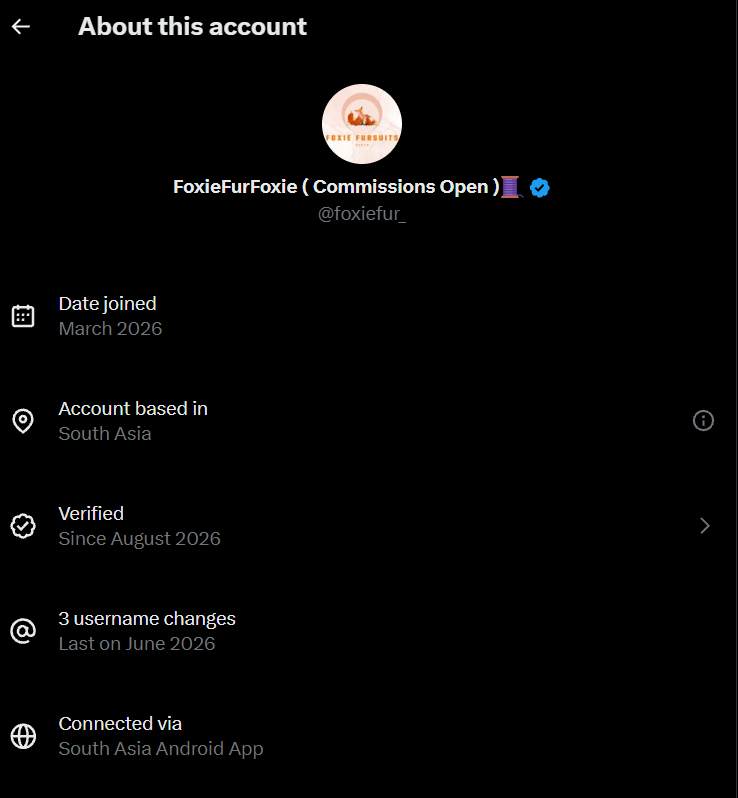Click the Connected via label
Screen dimensions: 738x798
pyautogui.click(x=120, y=724)
